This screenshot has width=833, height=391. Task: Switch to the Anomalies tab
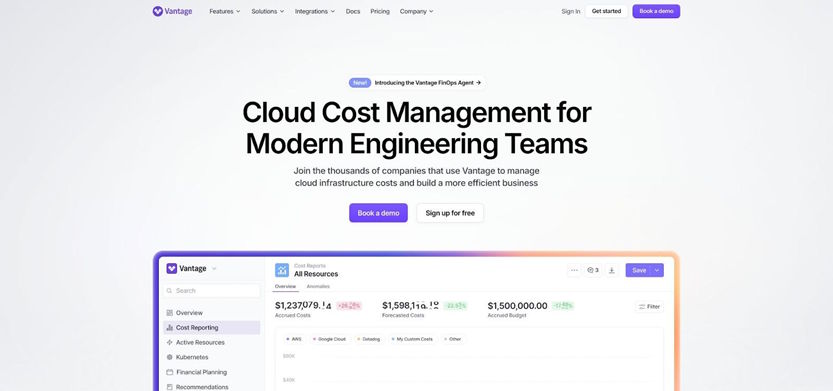pyautogui.click(x=318, y=286)
